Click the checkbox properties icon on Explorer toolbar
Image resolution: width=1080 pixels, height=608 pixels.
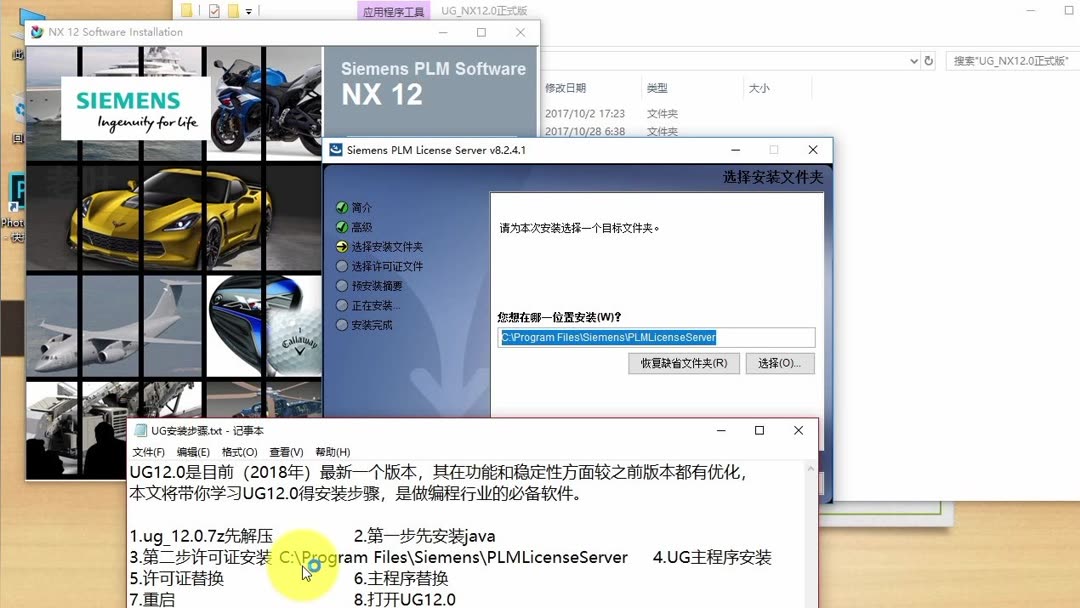click(x=215, y=10)
